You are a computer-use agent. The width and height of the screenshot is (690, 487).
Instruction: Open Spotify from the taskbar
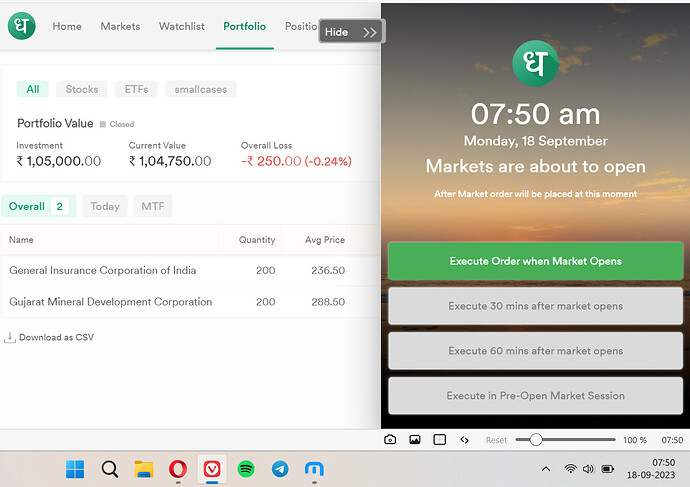(246, 469)
